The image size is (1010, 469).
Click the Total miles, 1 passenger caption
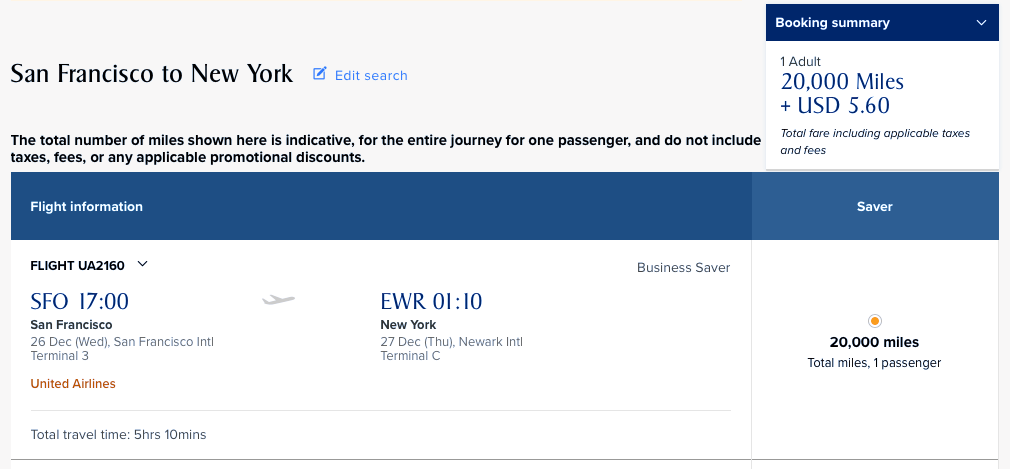point(874,363)
